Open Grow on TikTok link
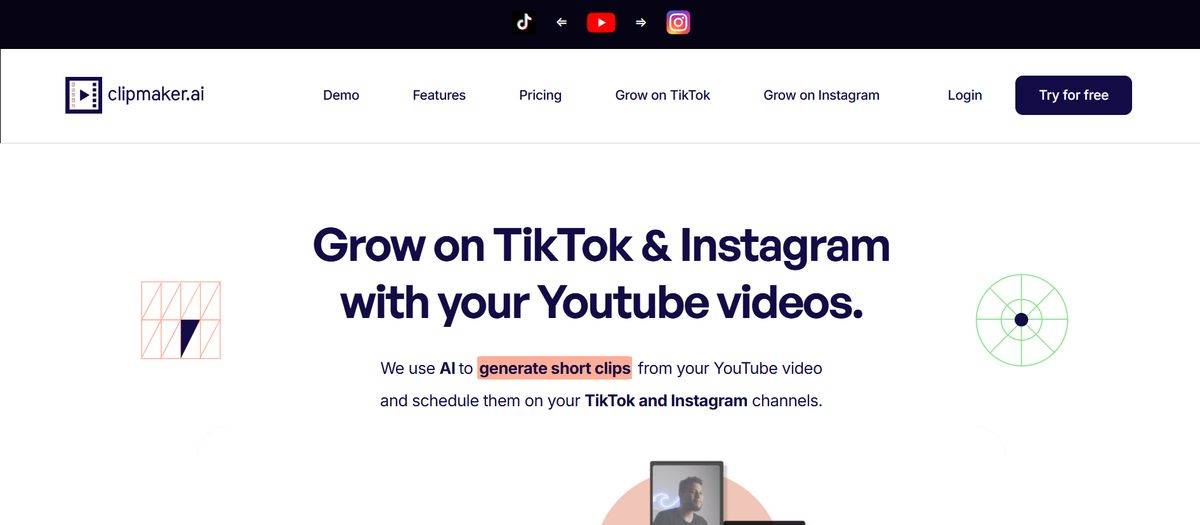1200x525 pixels. coord(662,95)
